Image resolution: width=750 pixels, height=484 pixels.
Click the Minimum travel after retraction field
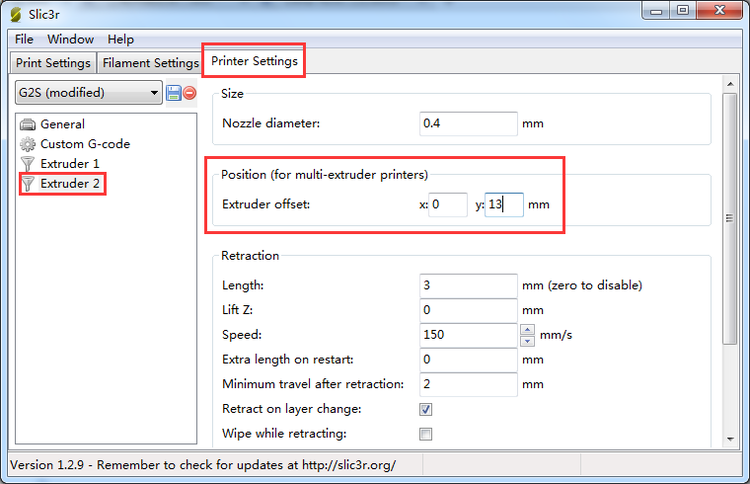pyautogui.click(x=468, y=384)
